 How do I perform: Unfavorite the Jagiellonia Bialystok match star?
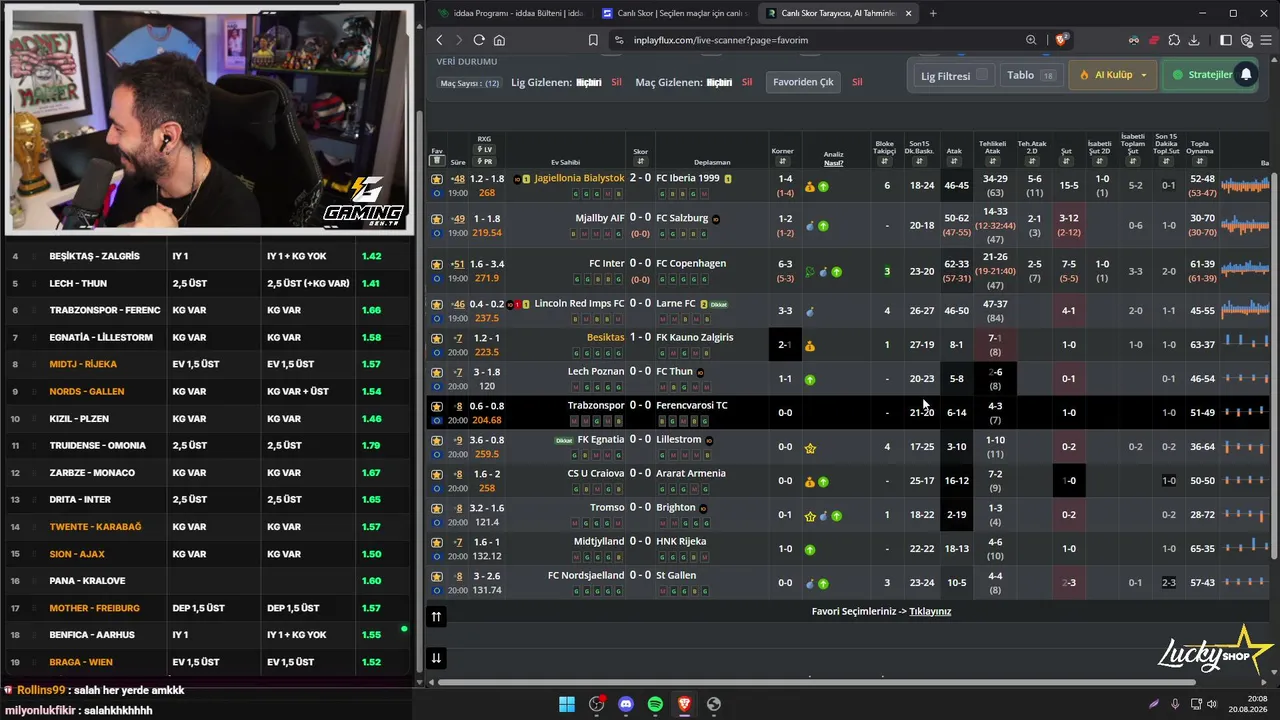tap(437, 179)
